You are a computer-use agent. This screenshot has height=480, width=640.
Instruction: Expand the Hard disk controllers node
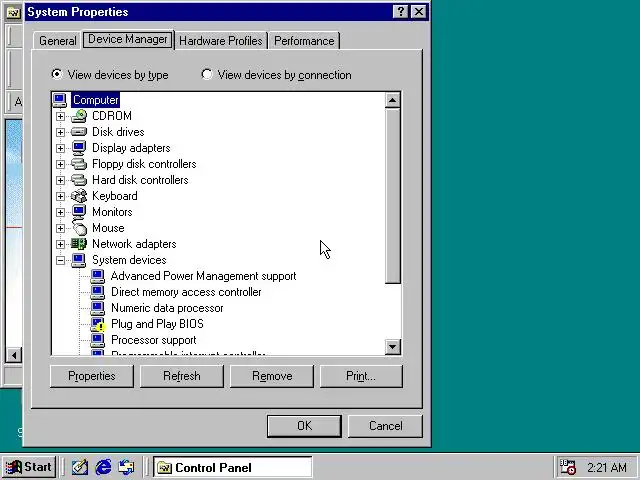coord(60,180)
